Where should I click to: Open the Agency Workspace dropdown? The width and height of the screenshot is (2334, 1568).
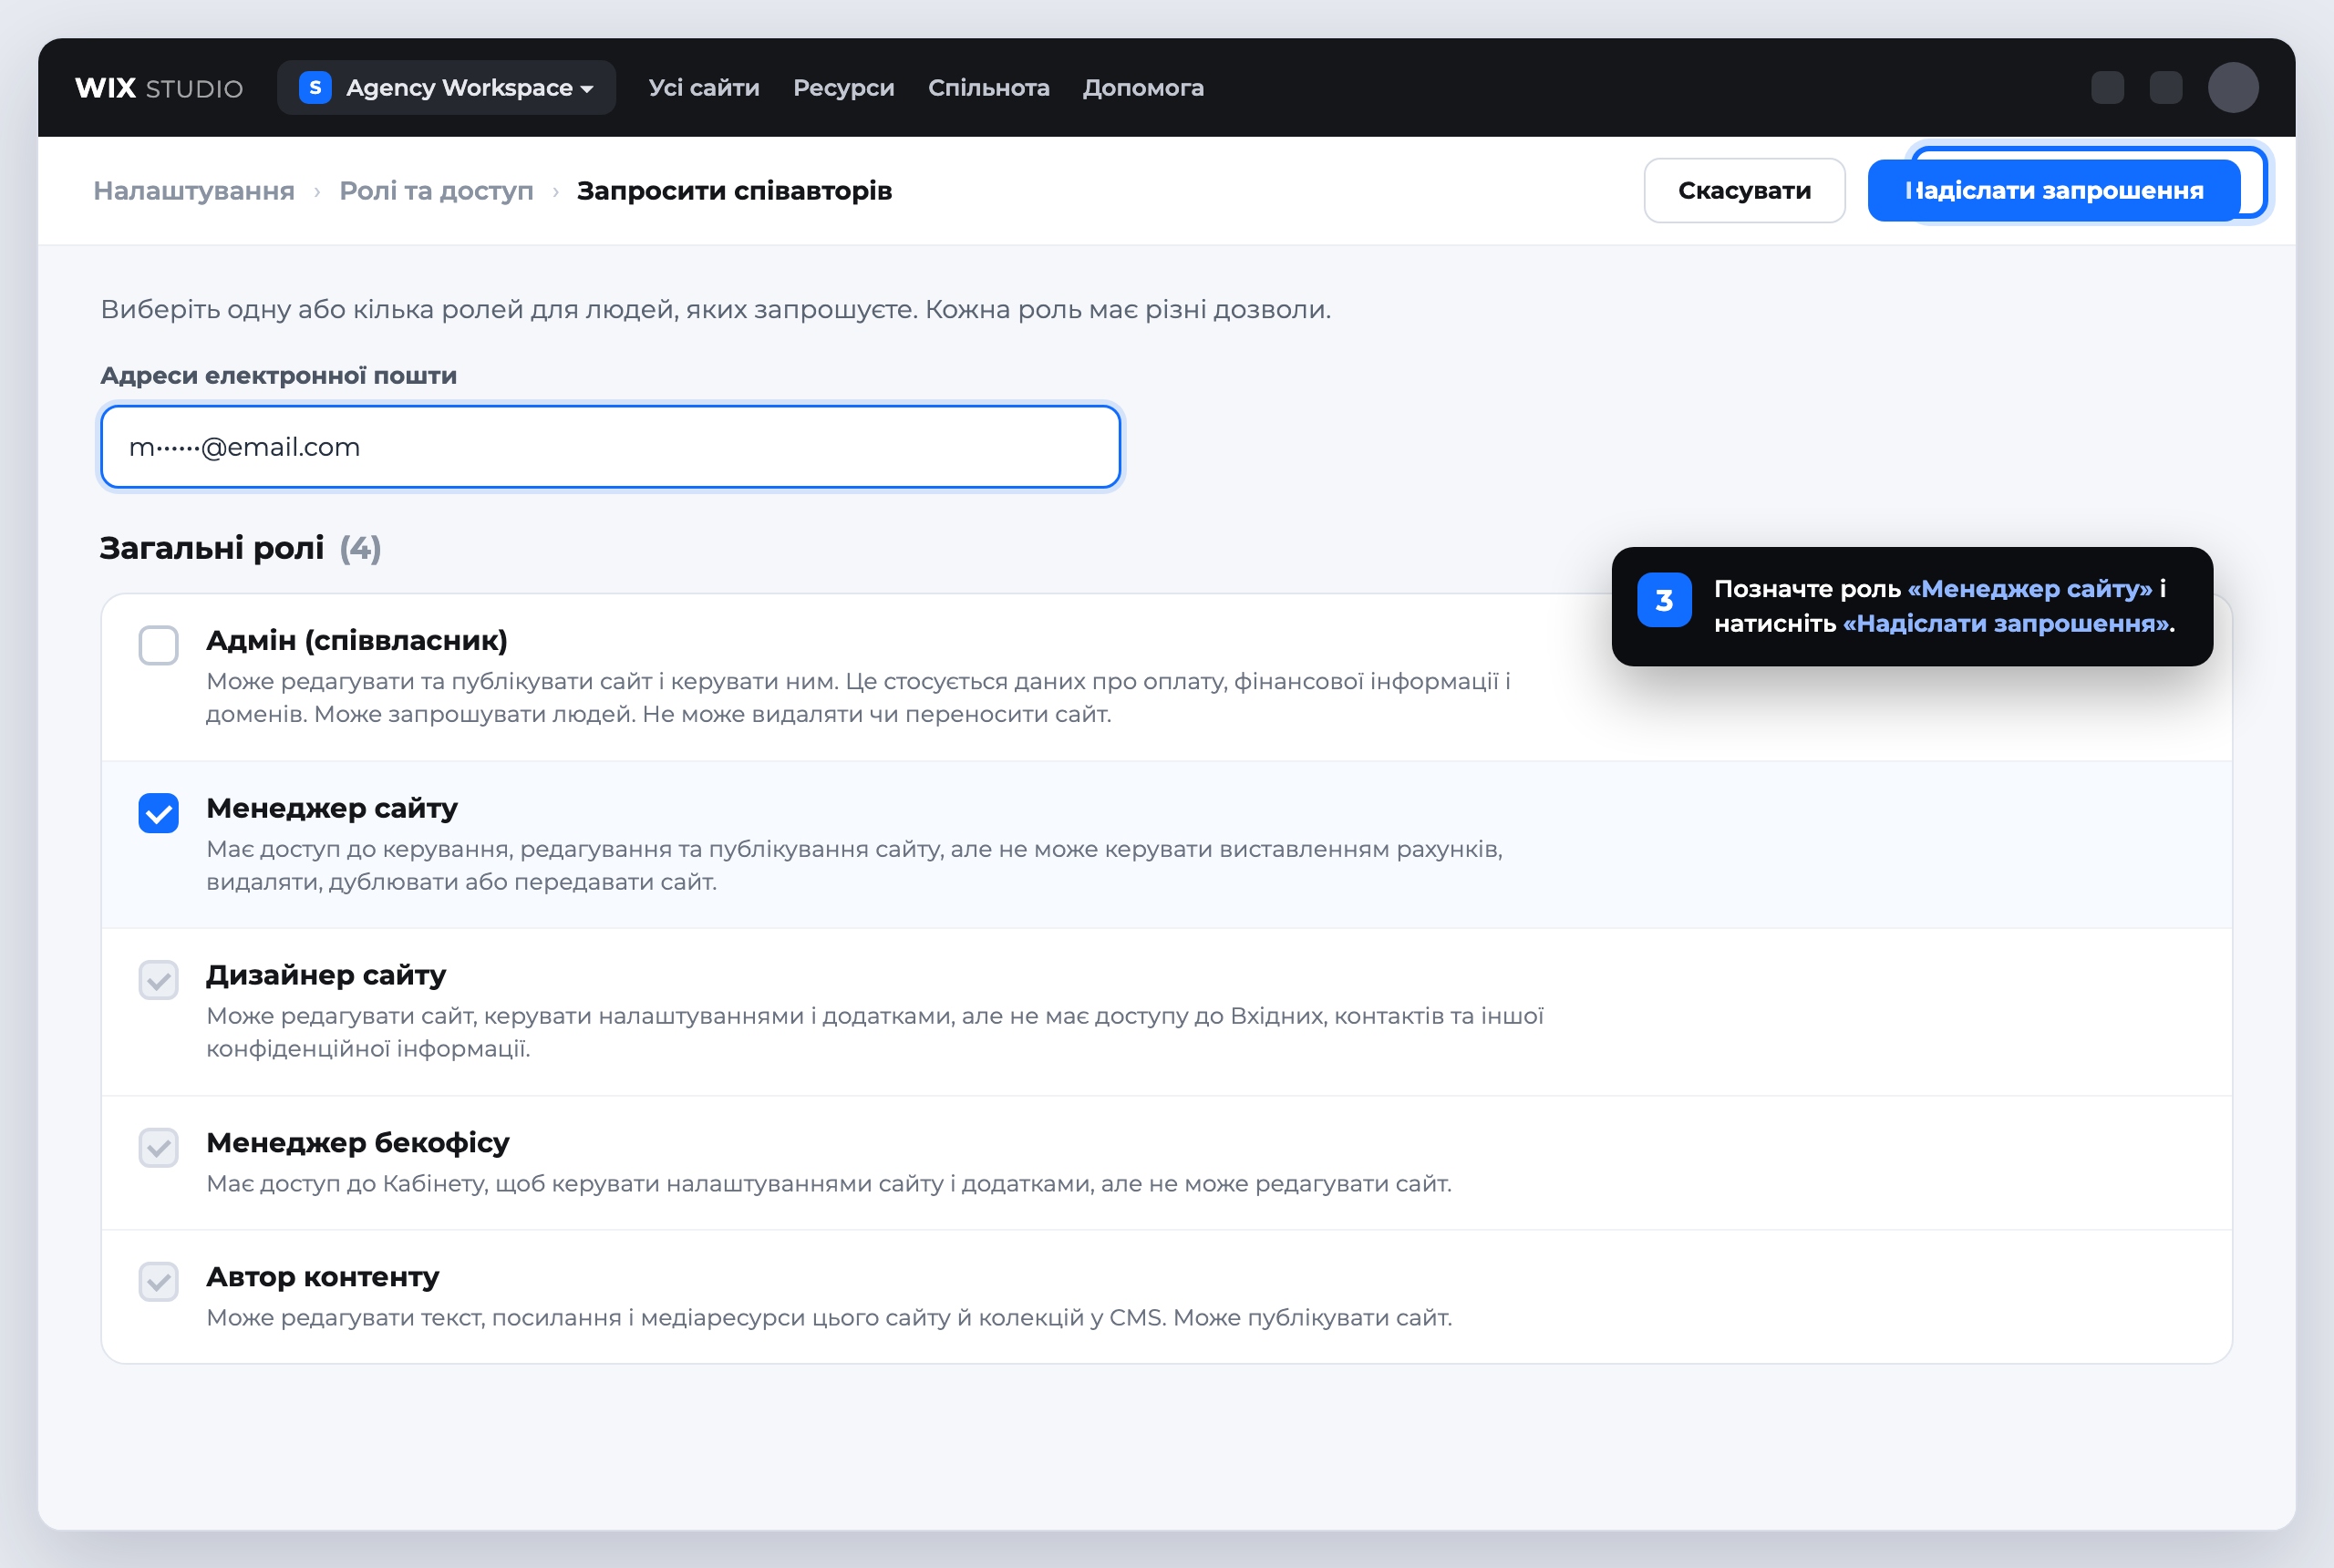pyautogui.click(x=446, y=88)
